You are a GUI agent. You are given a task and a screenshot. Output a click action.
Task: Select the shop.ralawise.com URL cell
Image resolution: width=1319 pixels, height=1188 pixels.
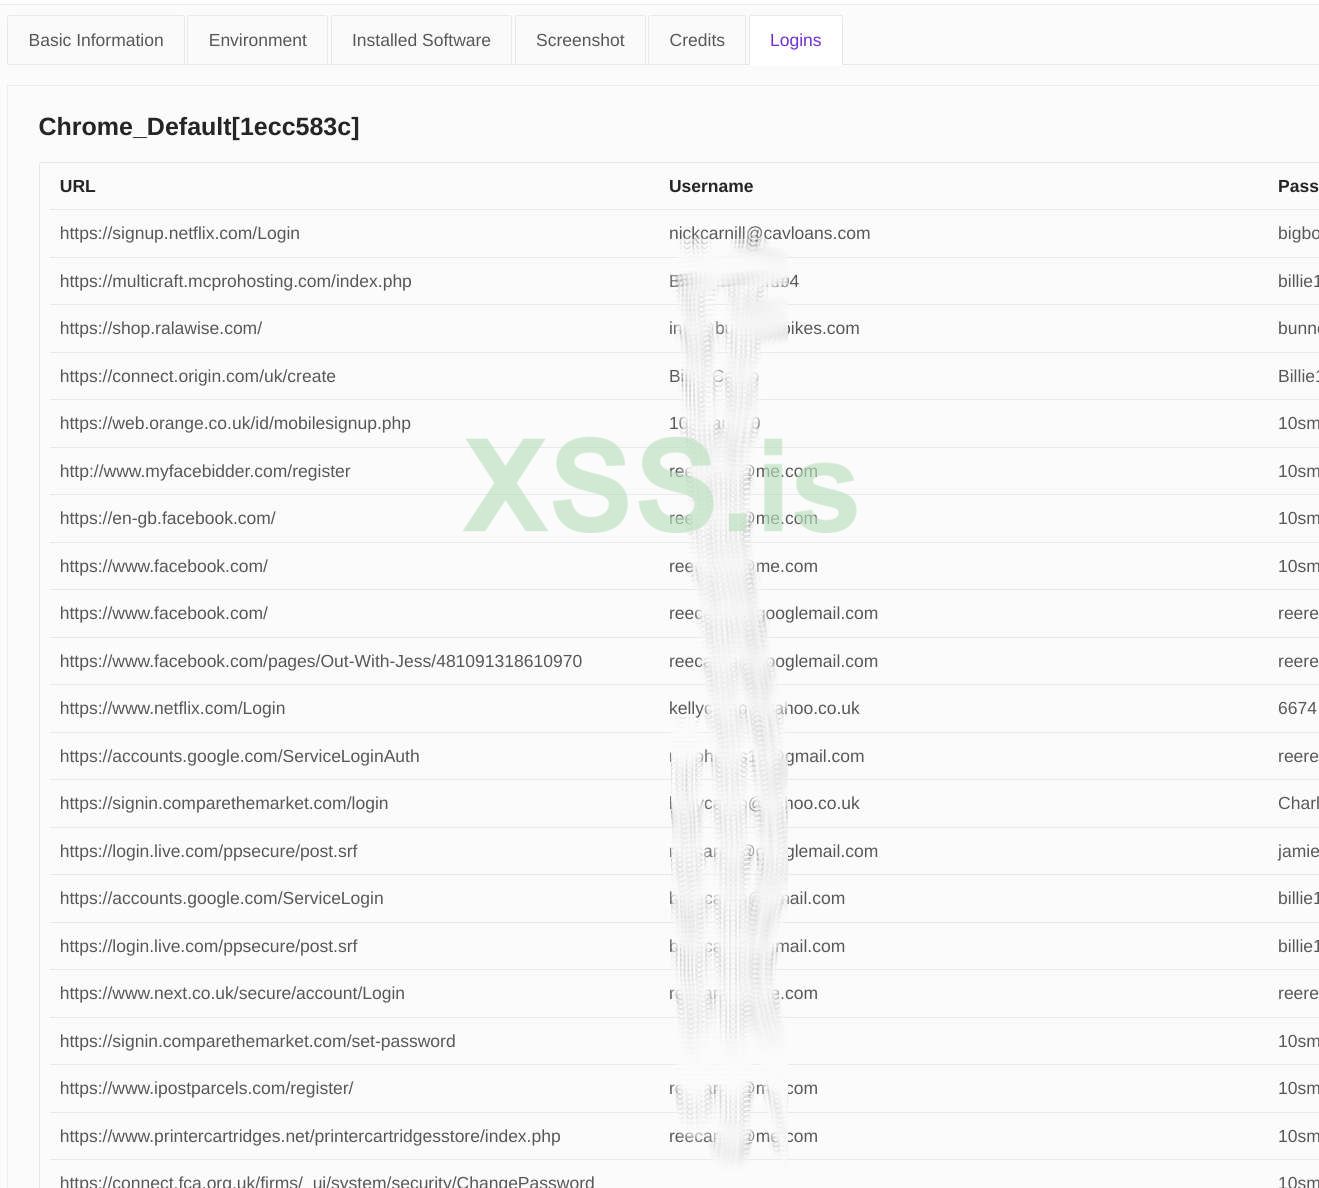coord(161,328)
